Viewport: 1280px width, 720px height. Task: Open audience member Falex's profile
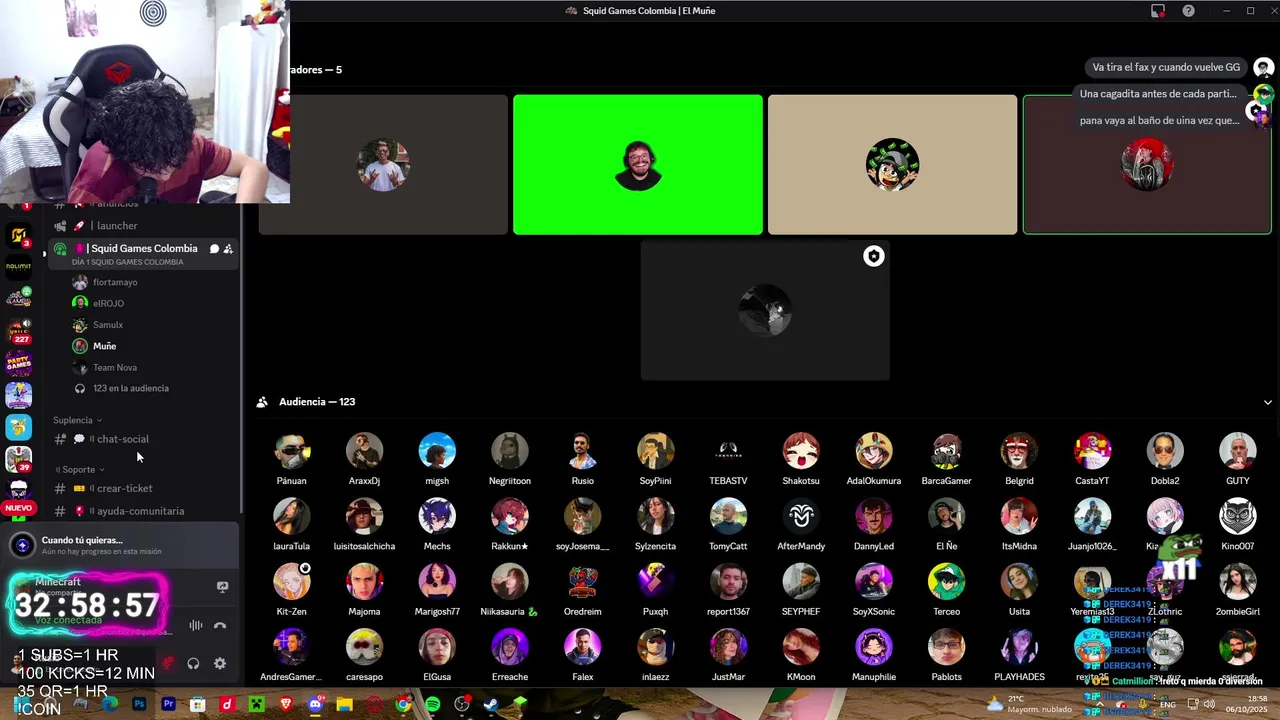583,655
